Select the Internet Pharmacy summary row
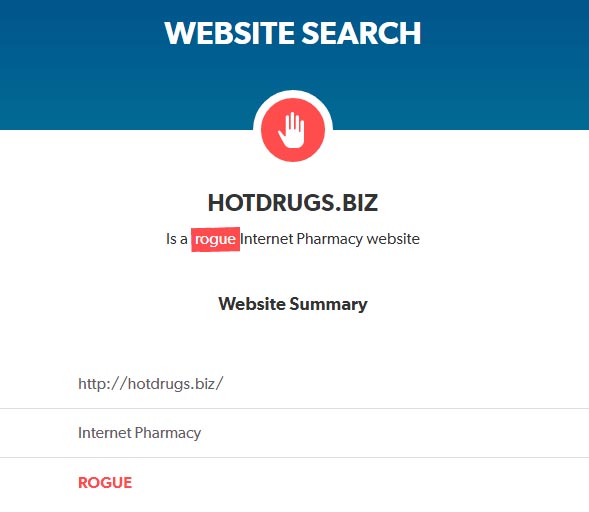The width and height of the screenshot is (589, 512). 294,433
